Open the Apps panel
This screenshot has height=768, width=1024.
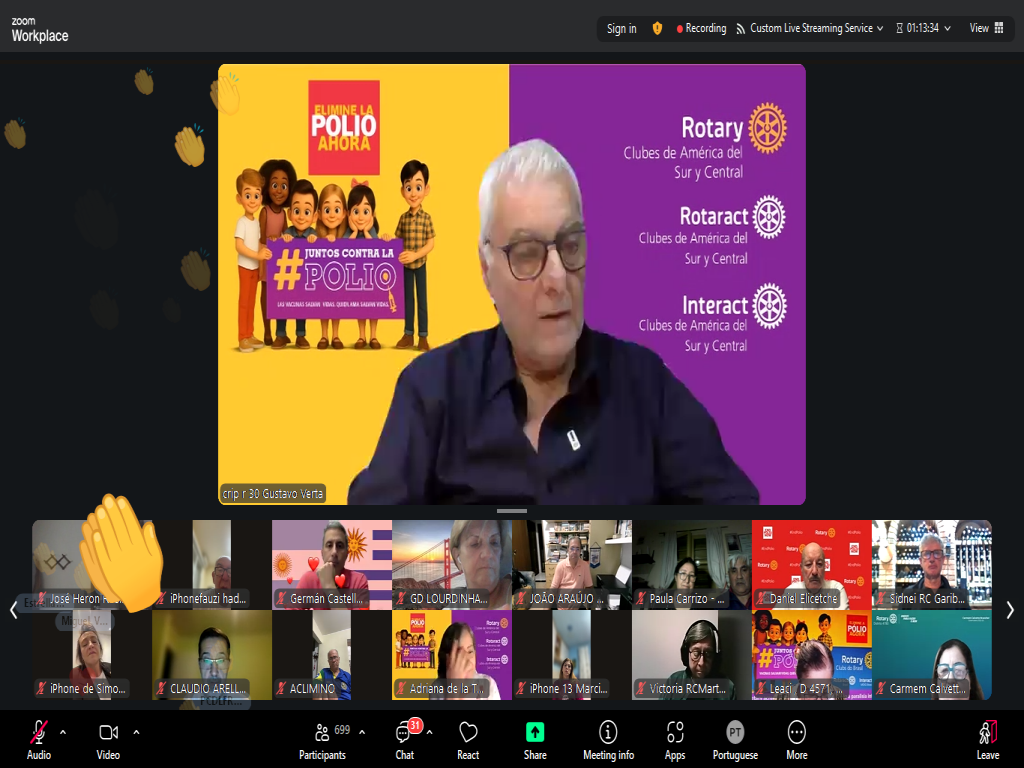(675, 732)
